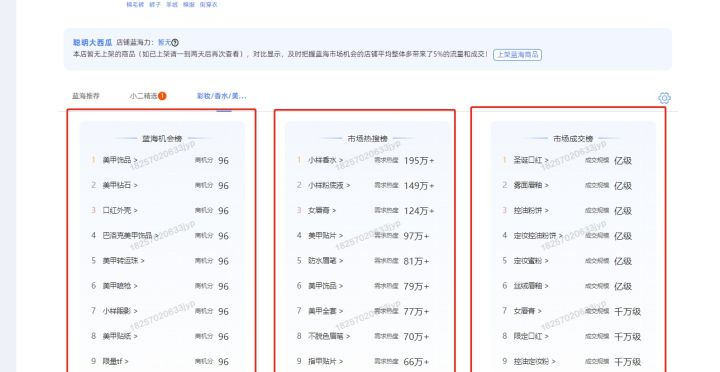This screenshot has width=720, height=372.
Task: Open 不脱色眉笔 in the hot search ranking
Action: tap(329, 336)
